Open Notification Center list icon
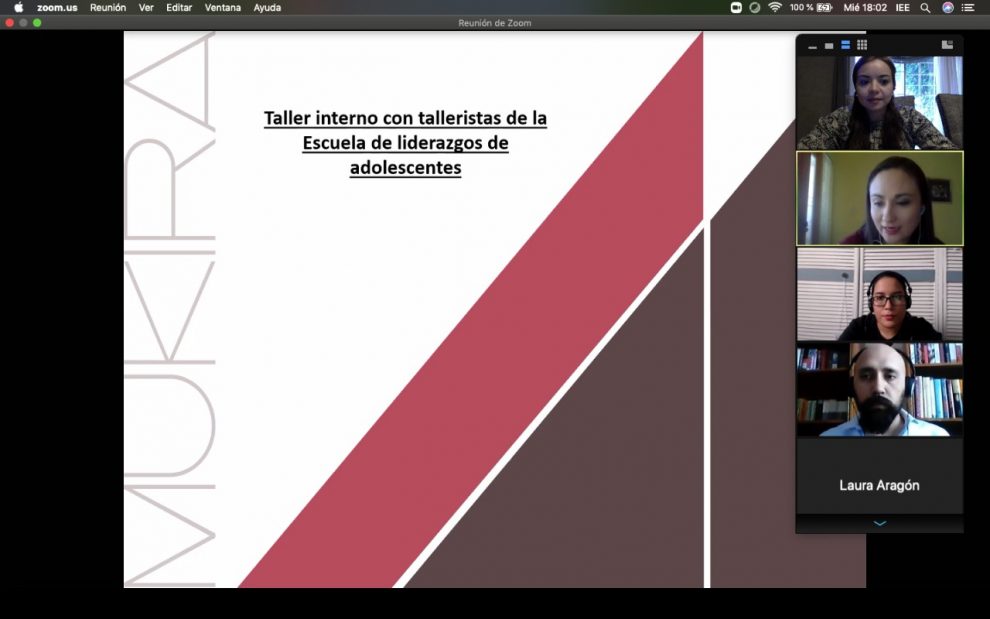 pos(968,7)
